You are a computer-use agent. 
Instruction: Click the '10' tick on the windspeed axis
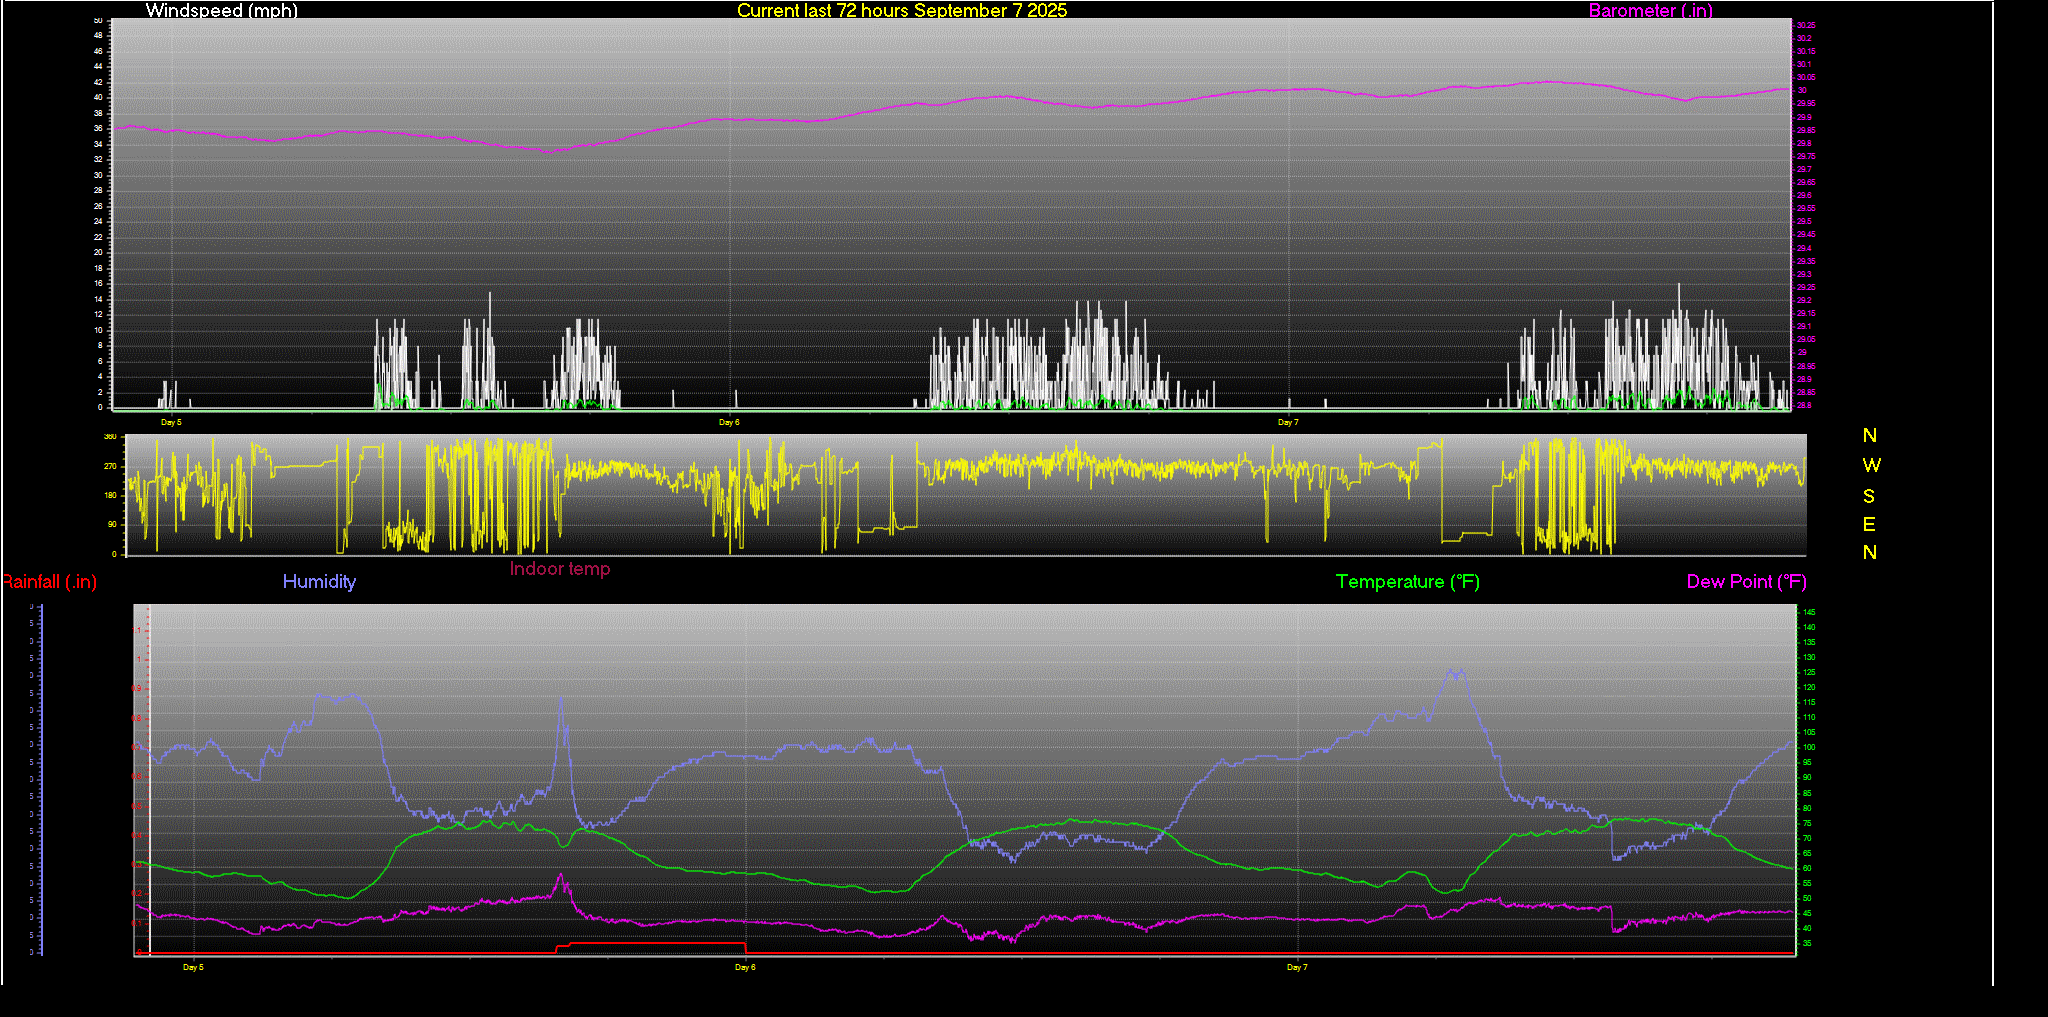point(98,330)
